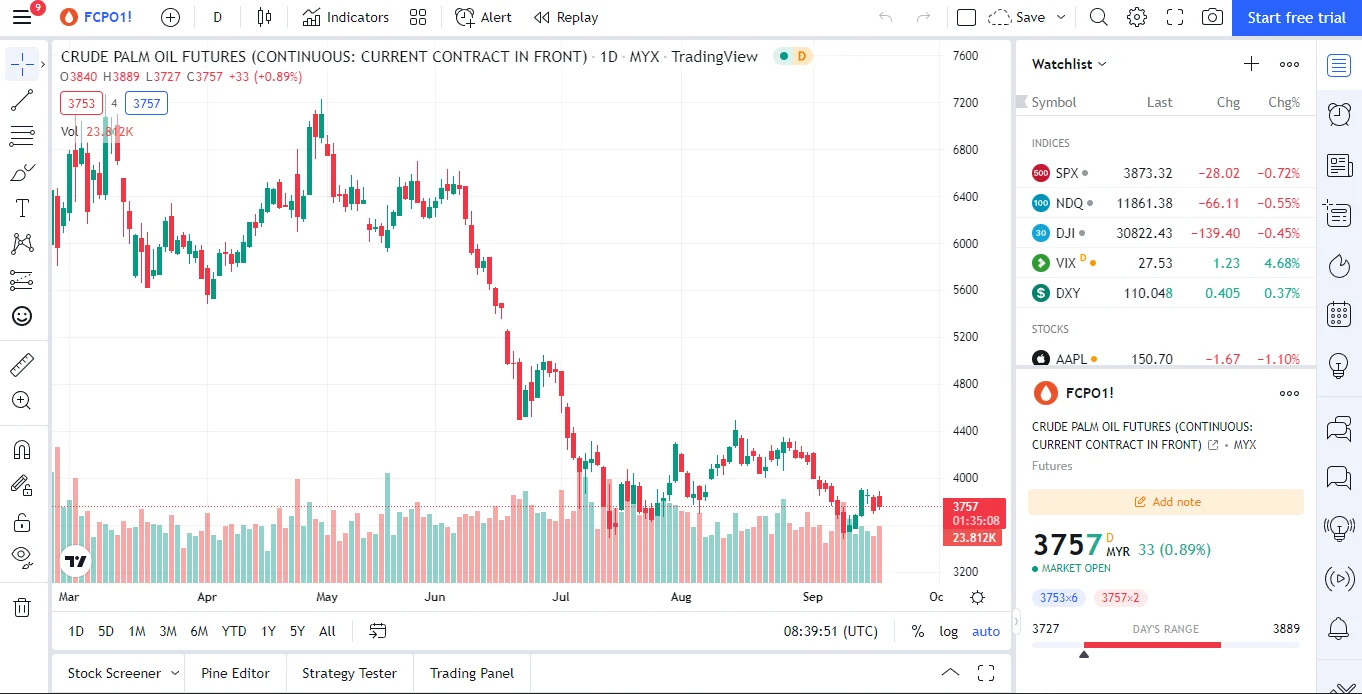
Task: Create an Alert
Action: (x=483, y=17)
